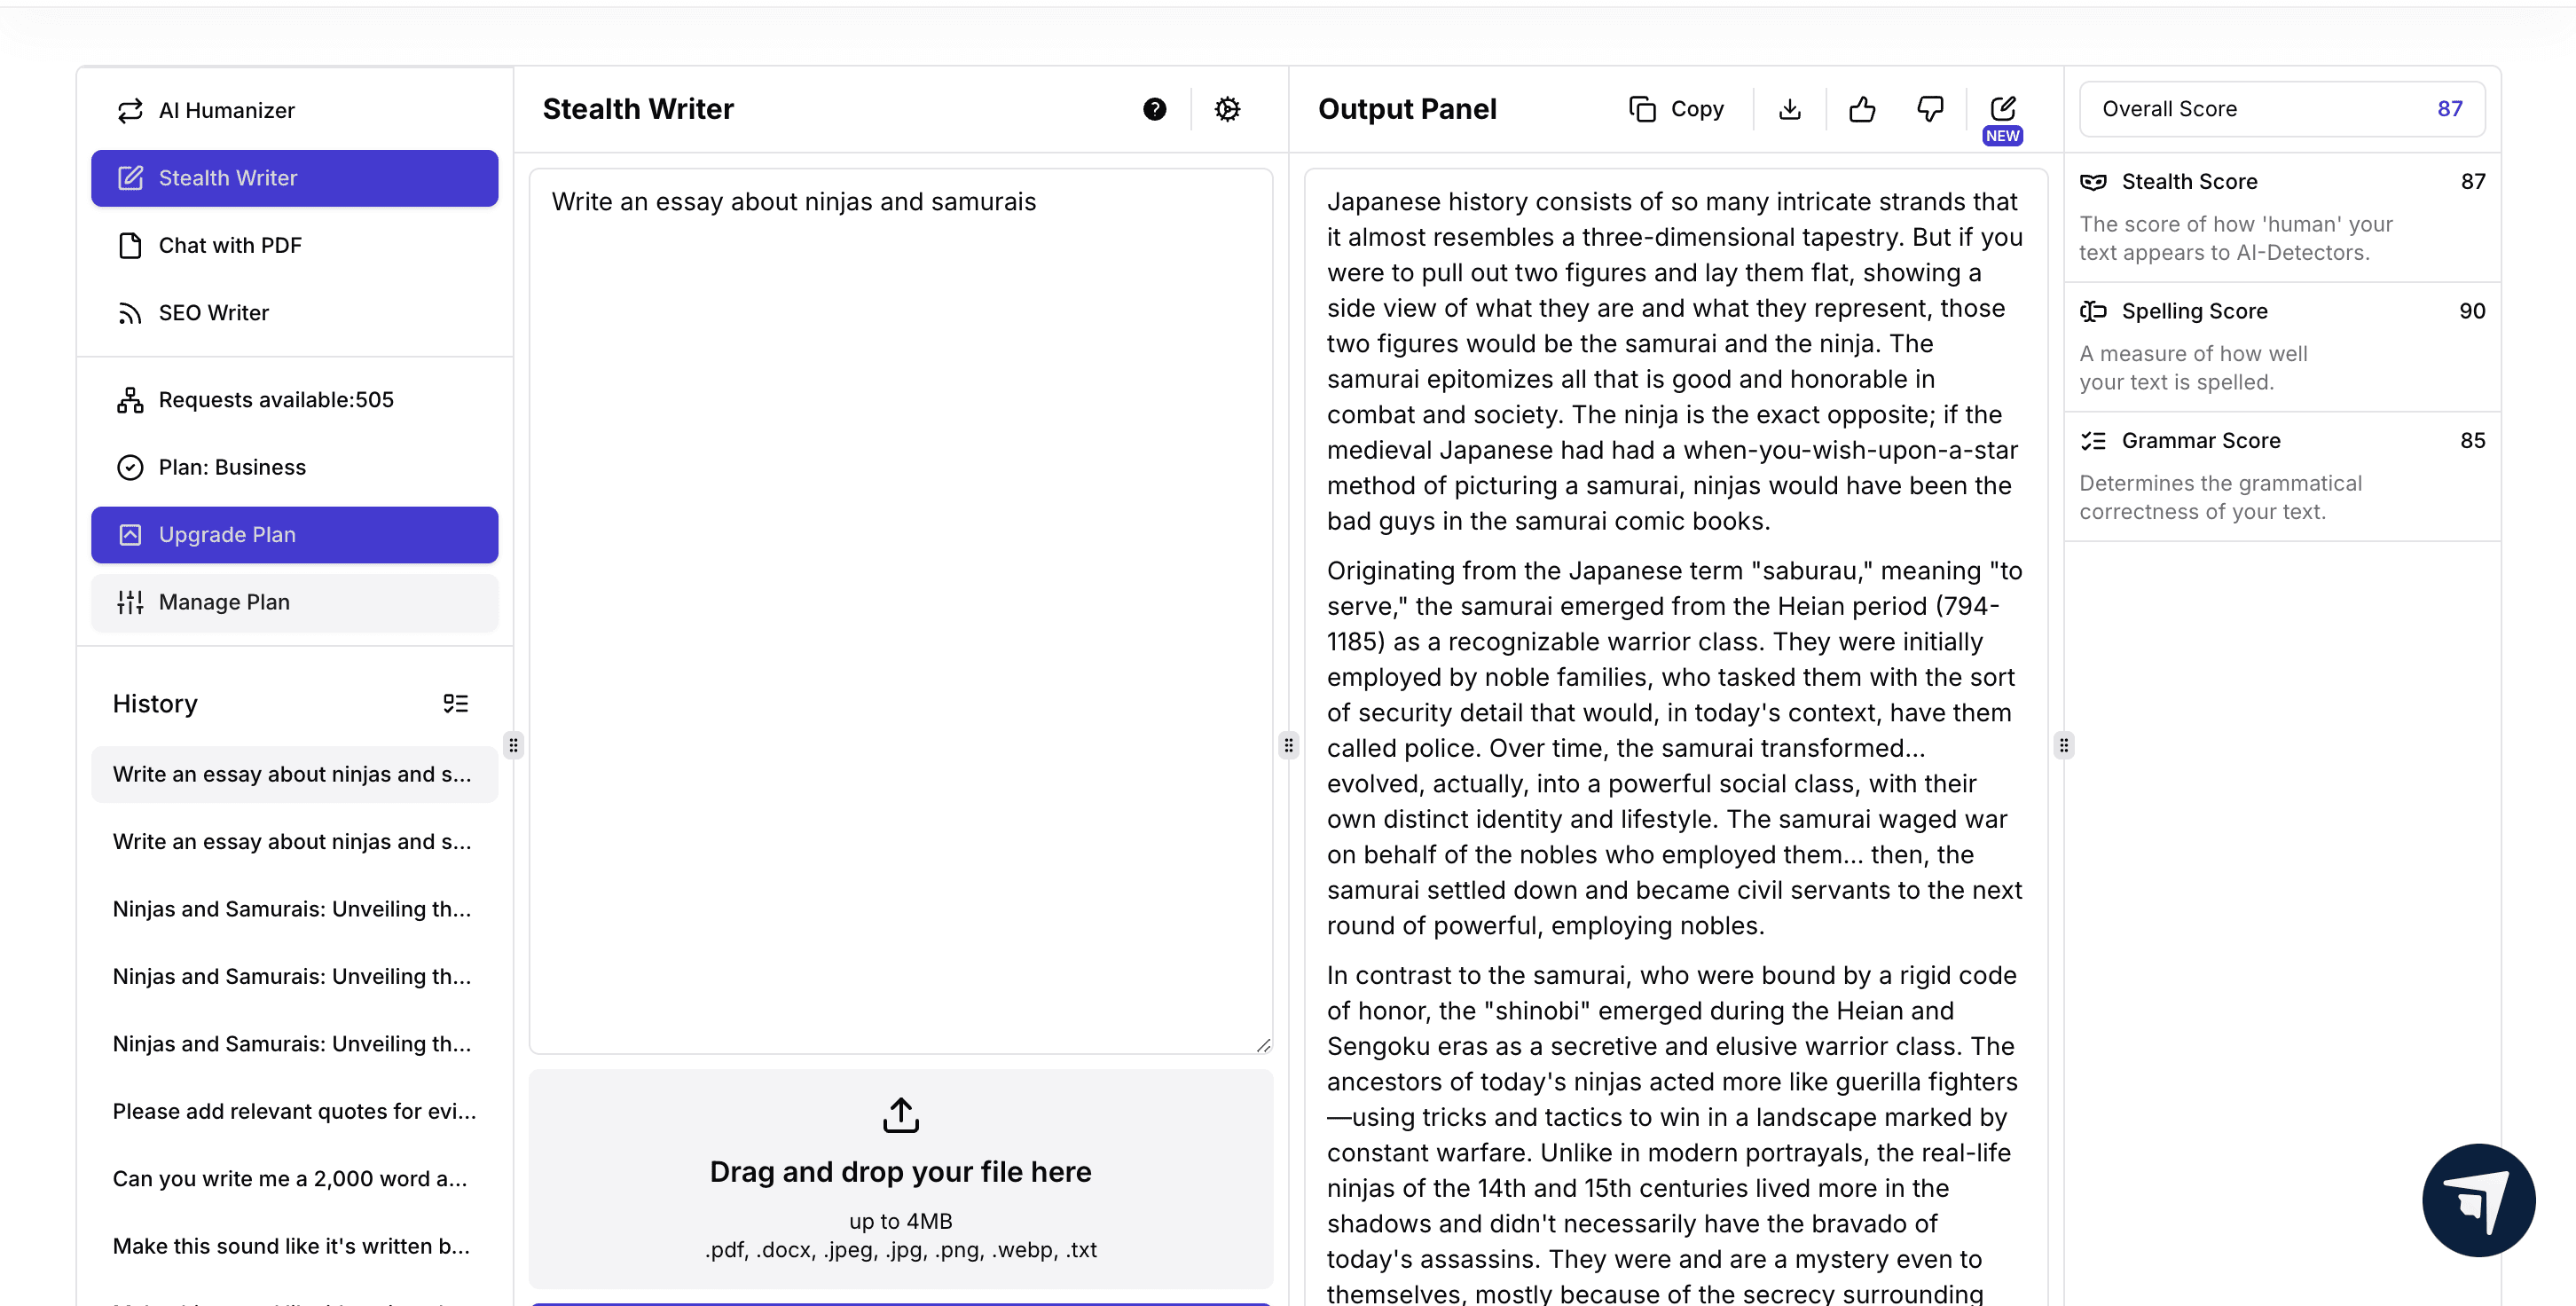
Task: Open 'Please add relevant quotes' history entry
Action: click(x=294, y=1111)
